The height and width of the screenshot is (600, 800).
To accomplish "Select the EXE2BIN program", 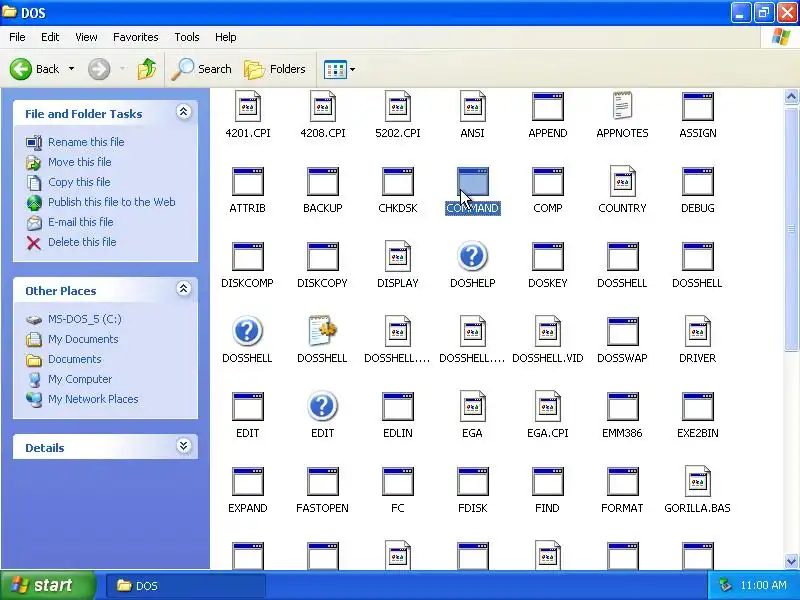I will (697, 407).
